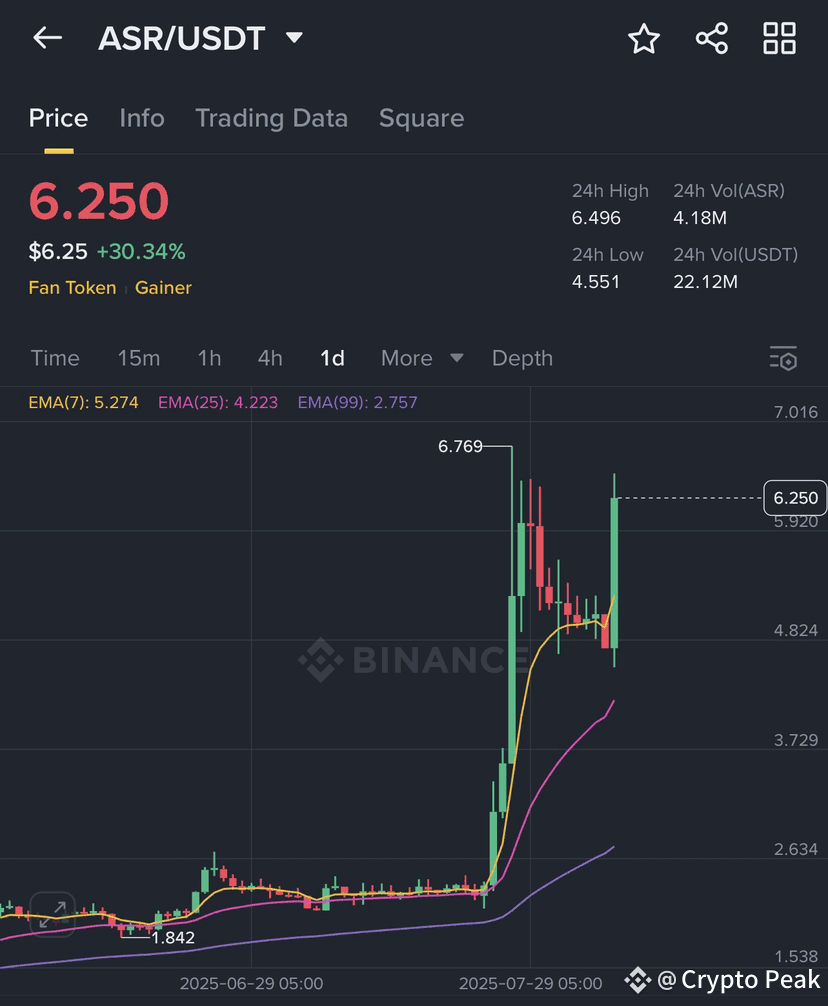The image size is (828, 1006).
Task: Tap the EMA(7): 5.274 indicator label
Action: coord(83,402)
